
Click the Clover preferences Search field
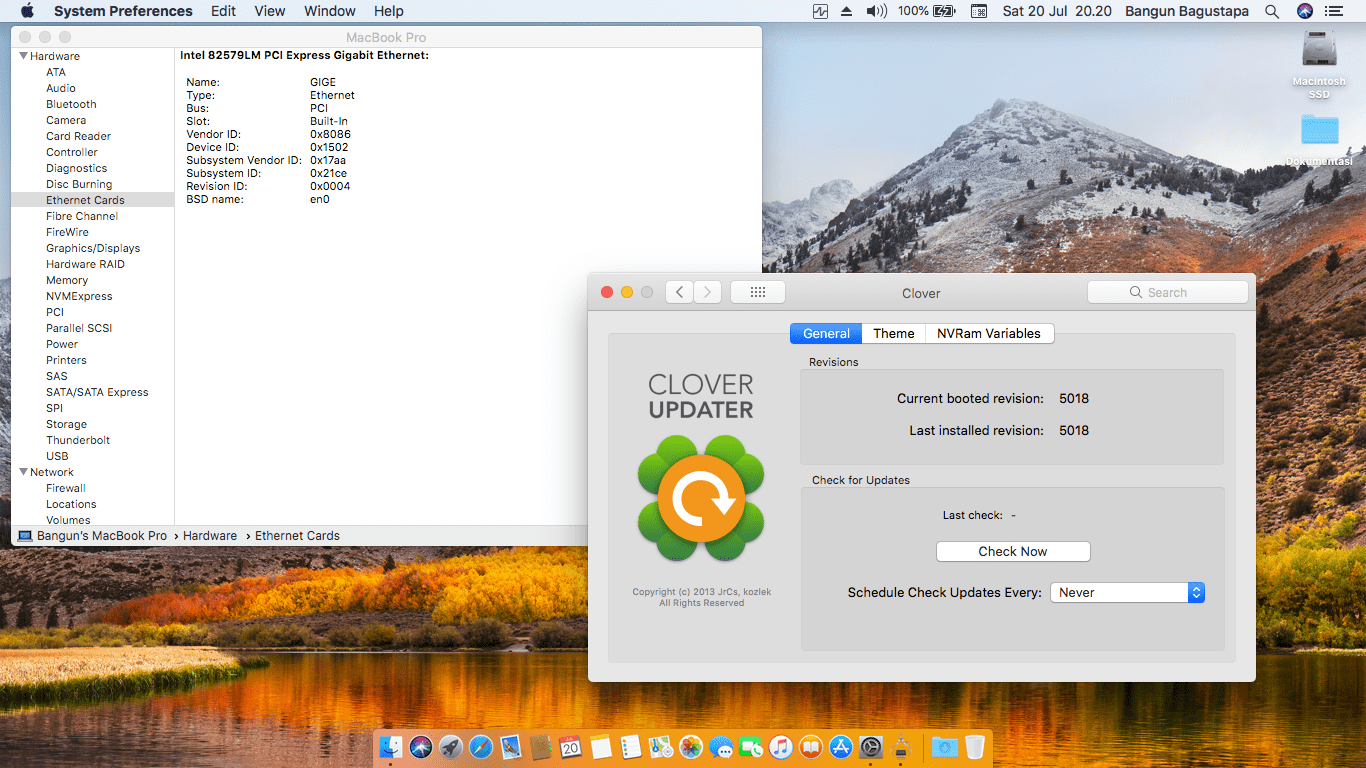click(x=1168, y=292)
